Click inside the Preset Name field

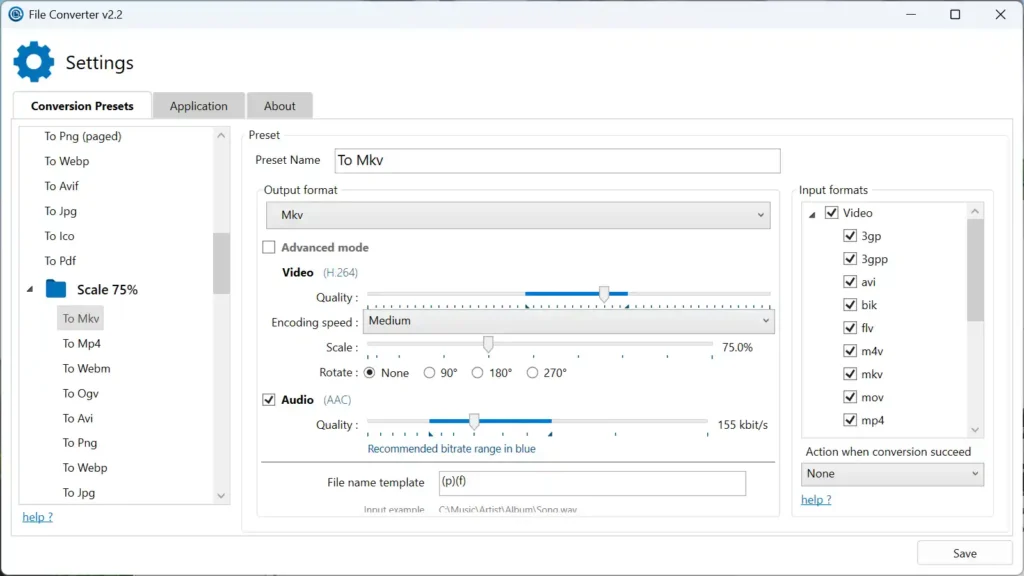pos(557,160)
